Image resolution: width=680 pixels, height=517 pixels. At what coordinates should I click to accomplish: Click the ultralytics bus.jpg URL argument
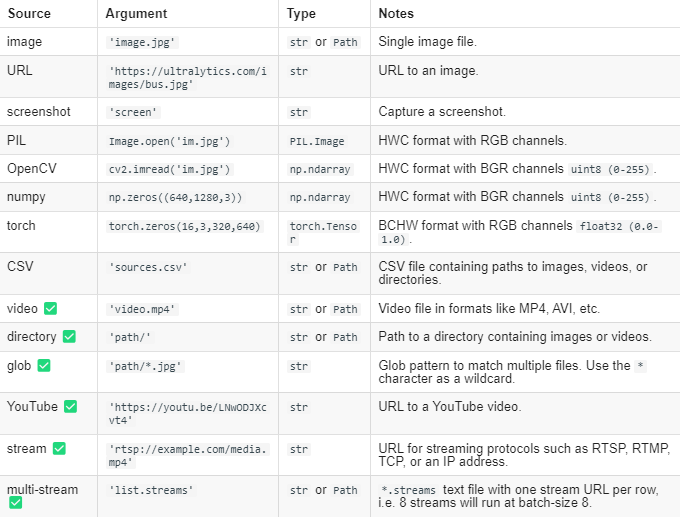pyautogui.click(x=188, y=78)
